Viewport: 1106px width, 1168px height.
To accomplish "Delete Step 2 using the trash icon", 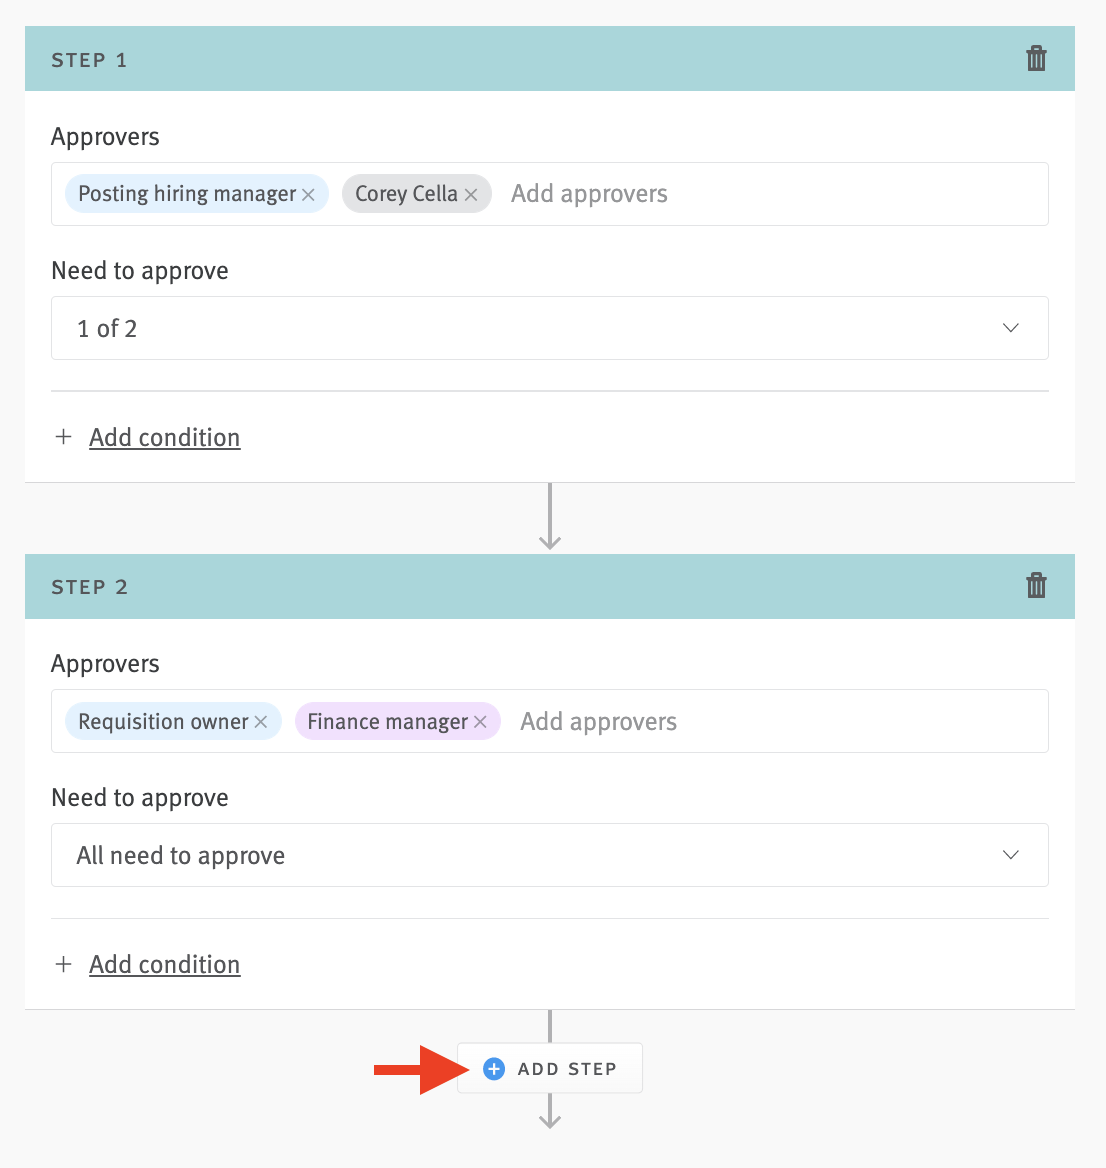I will coord(1036,586).
